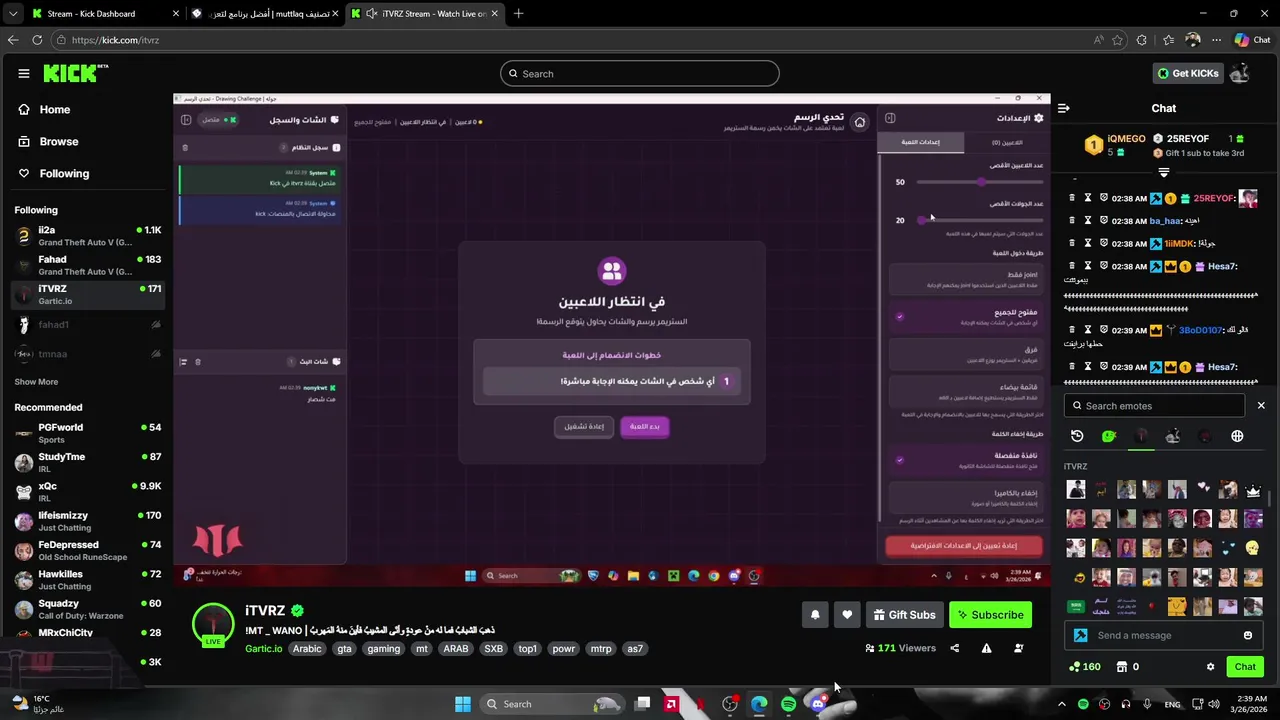The width and height of the screenshot is (1280, 720).
Task: Click the notification bell button
Action: 815,615
